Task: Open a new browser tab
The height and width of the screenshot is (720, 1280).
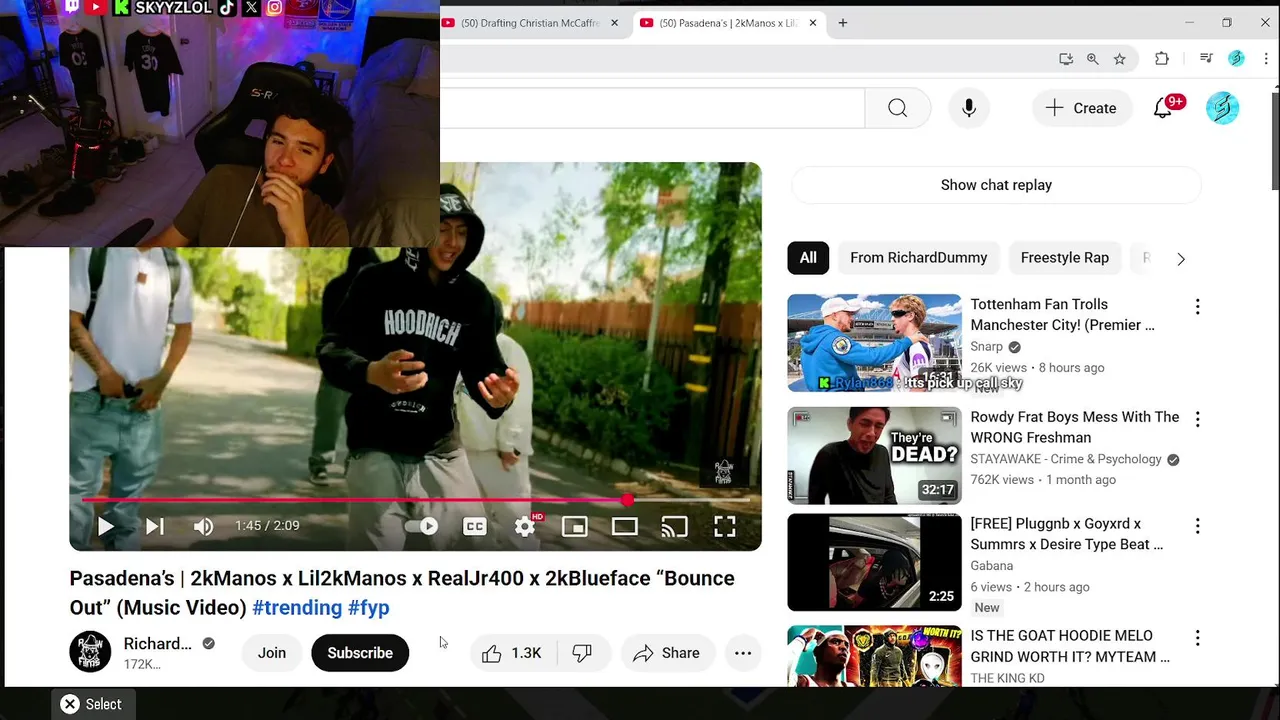Action: click(x=843, y=23)
